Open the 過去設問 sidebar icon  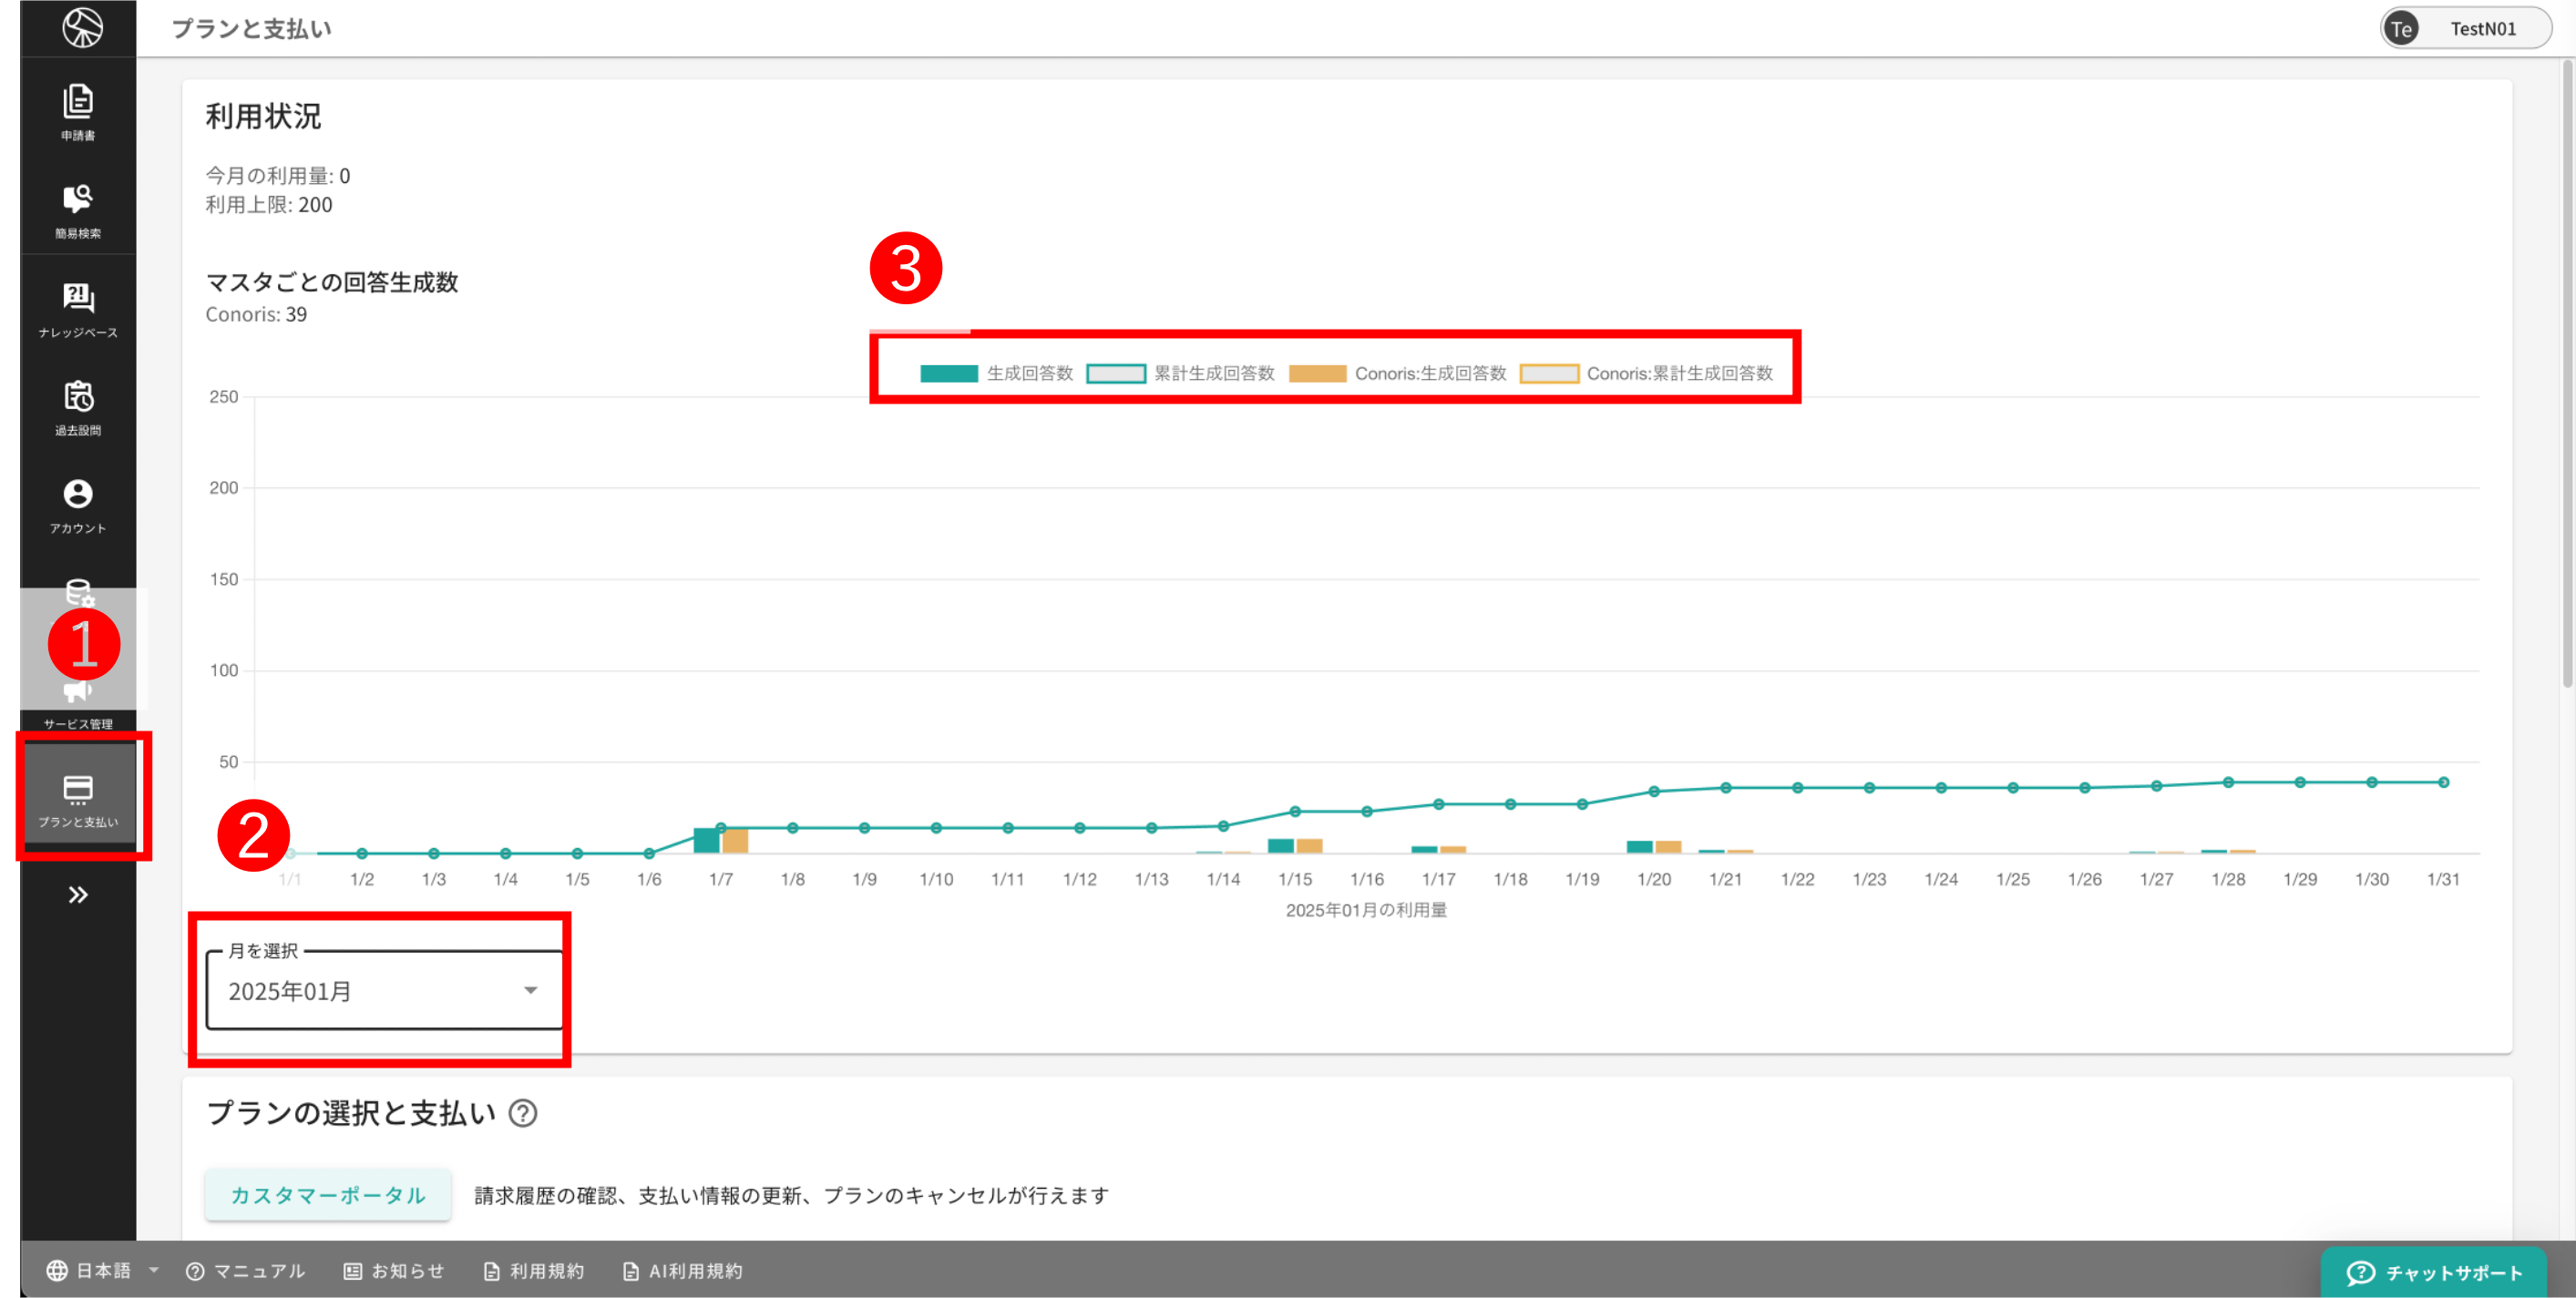pyautogui.click(x=78, y=406)
